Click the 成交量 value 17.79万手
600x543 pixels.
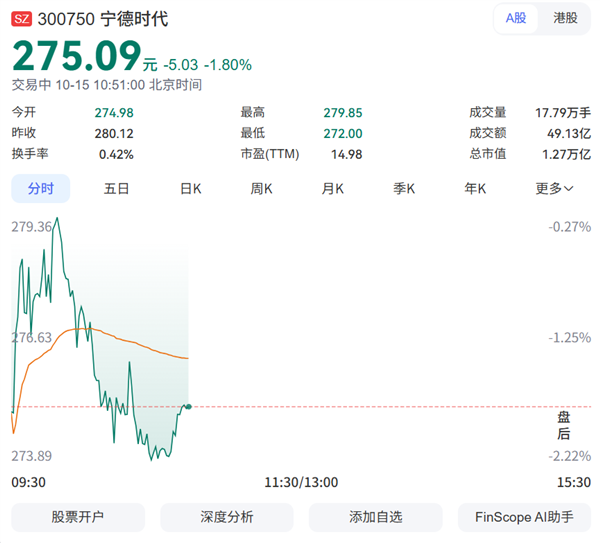coord(563,113)
